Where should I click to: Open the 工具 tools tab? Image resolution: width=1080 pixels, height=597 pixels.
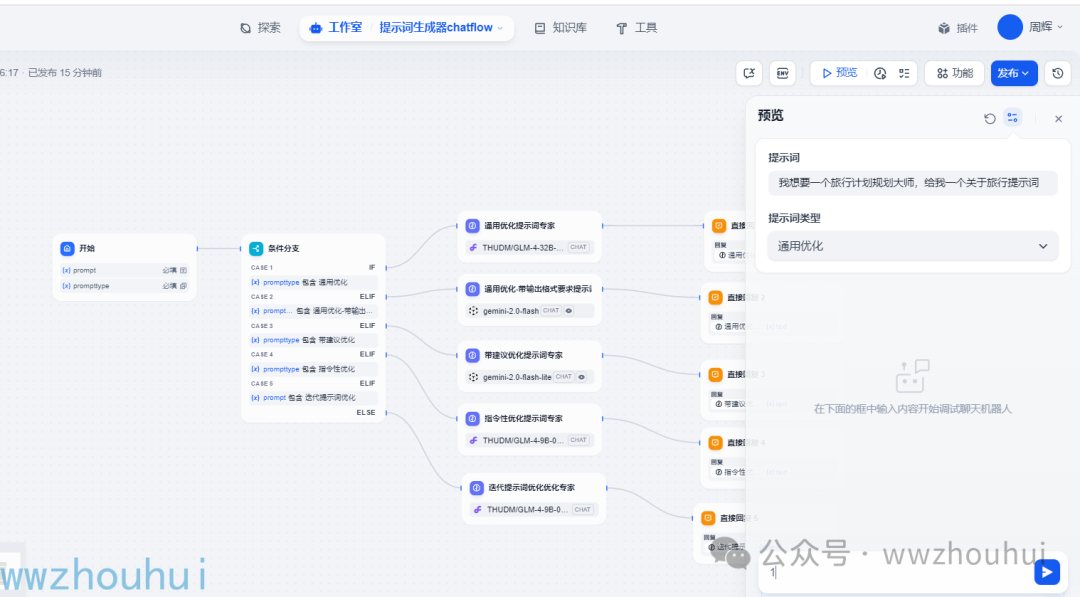(x=636, y=28)
